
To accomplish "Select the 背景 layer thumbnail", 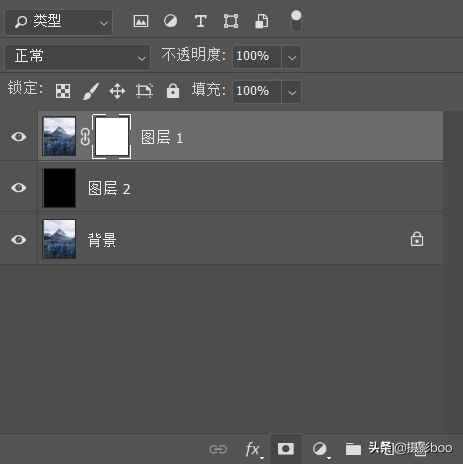I will click(x=59, y=239).
